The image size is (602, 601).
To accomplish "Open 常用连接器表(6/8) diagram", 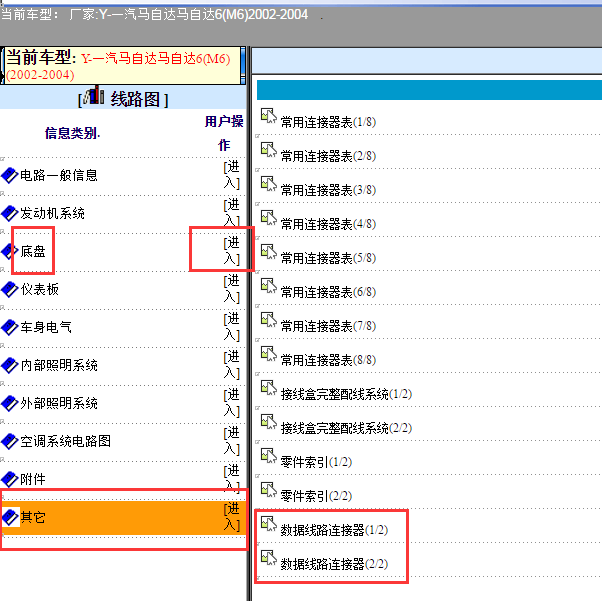I will 328,292.
